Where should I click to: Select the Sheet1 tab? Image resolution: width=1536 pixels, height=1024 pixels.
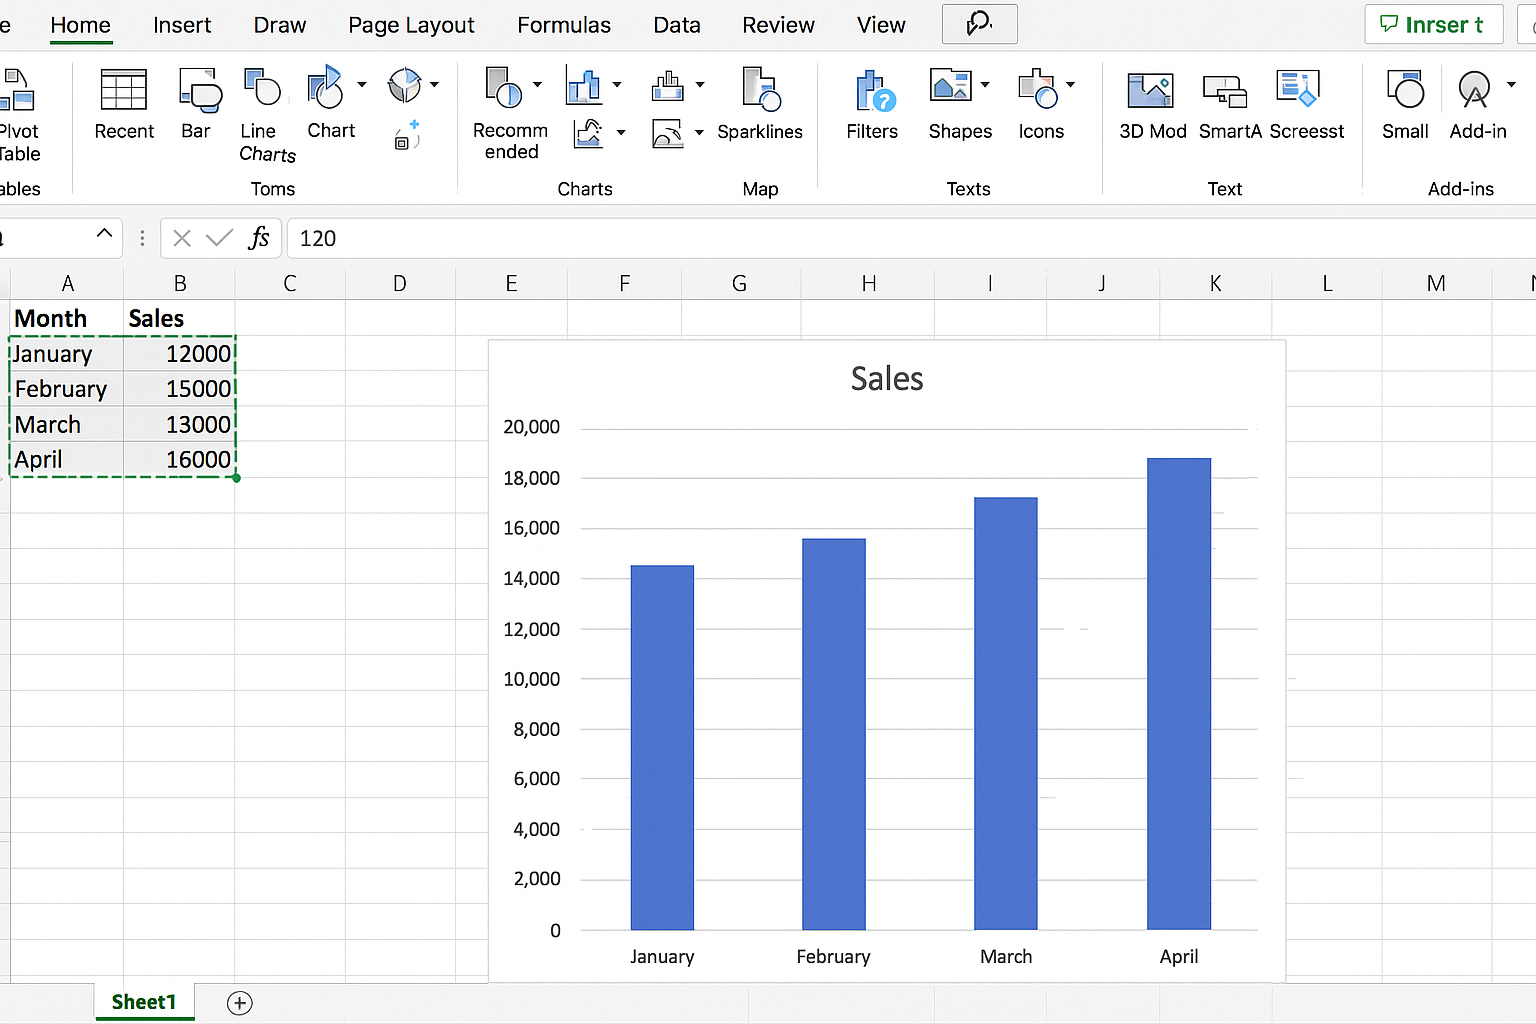144,1002
